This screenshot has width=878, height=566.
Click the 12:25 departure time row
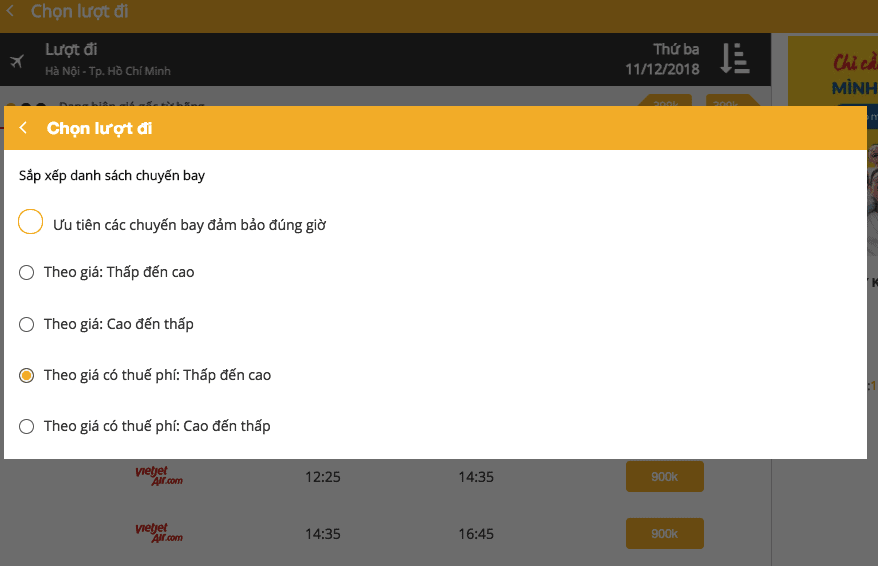(x=385, y=477)
